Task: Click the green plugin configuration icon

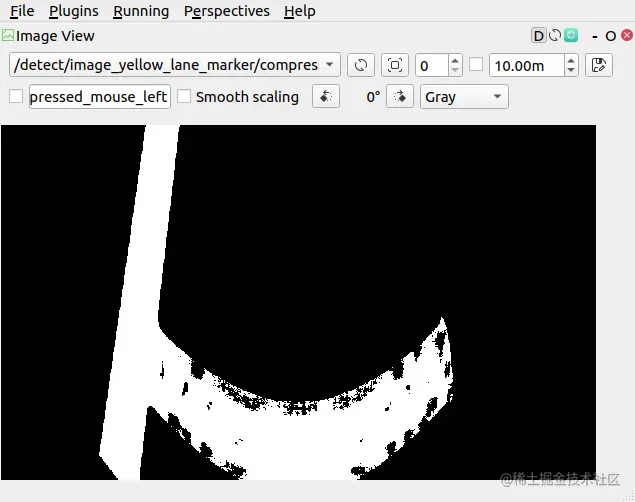Action: (x=571, y=35)
